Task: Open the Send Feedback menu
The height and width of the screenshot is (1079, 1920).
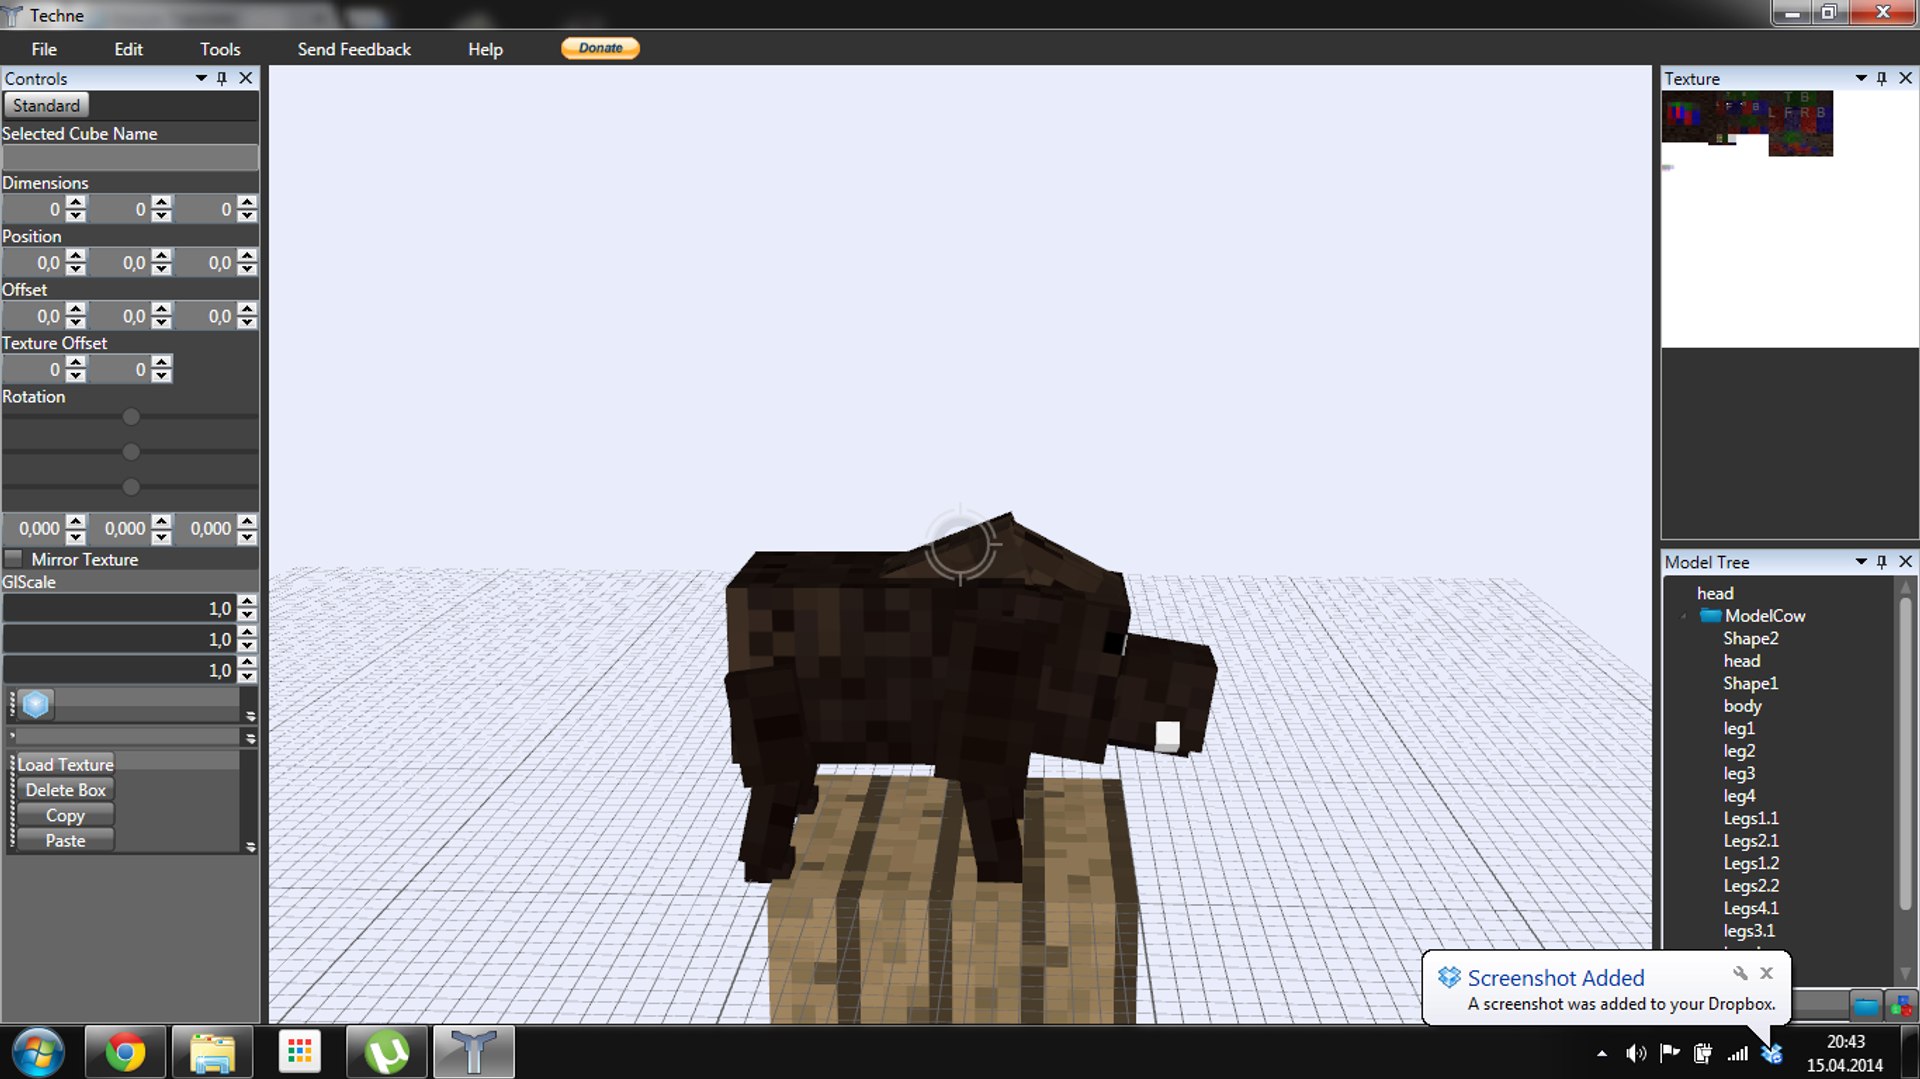Action: (x=354, y=49)
